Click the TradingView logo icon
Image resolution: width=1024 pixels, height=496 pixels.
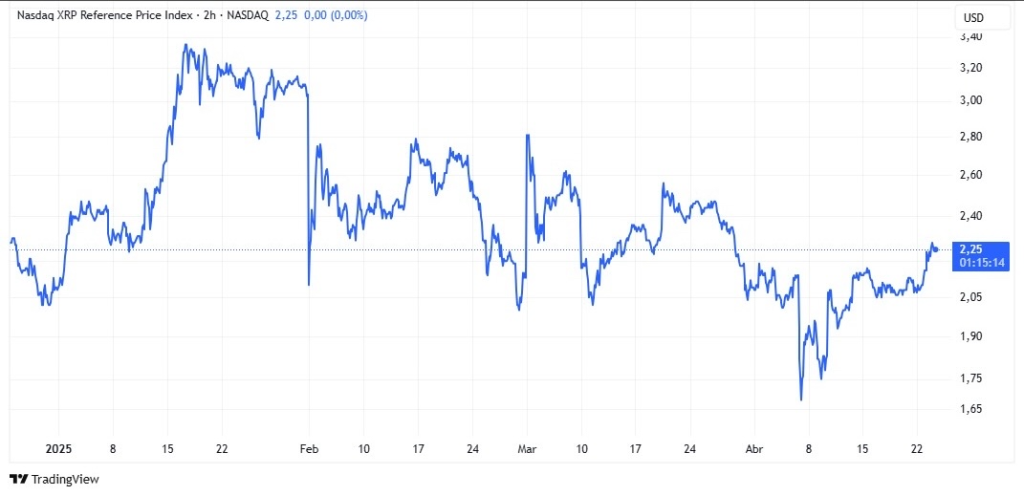coord(17,479)
